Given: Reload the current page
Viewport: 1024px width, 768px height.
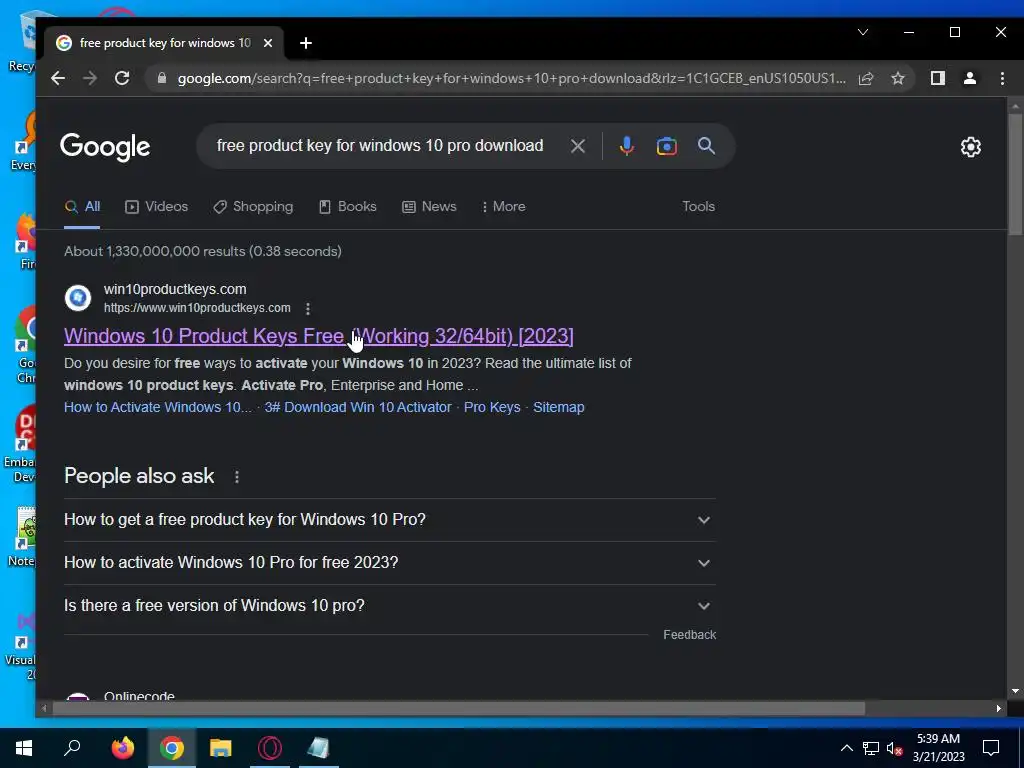Looking at the screenshot, I should (121, 78).
